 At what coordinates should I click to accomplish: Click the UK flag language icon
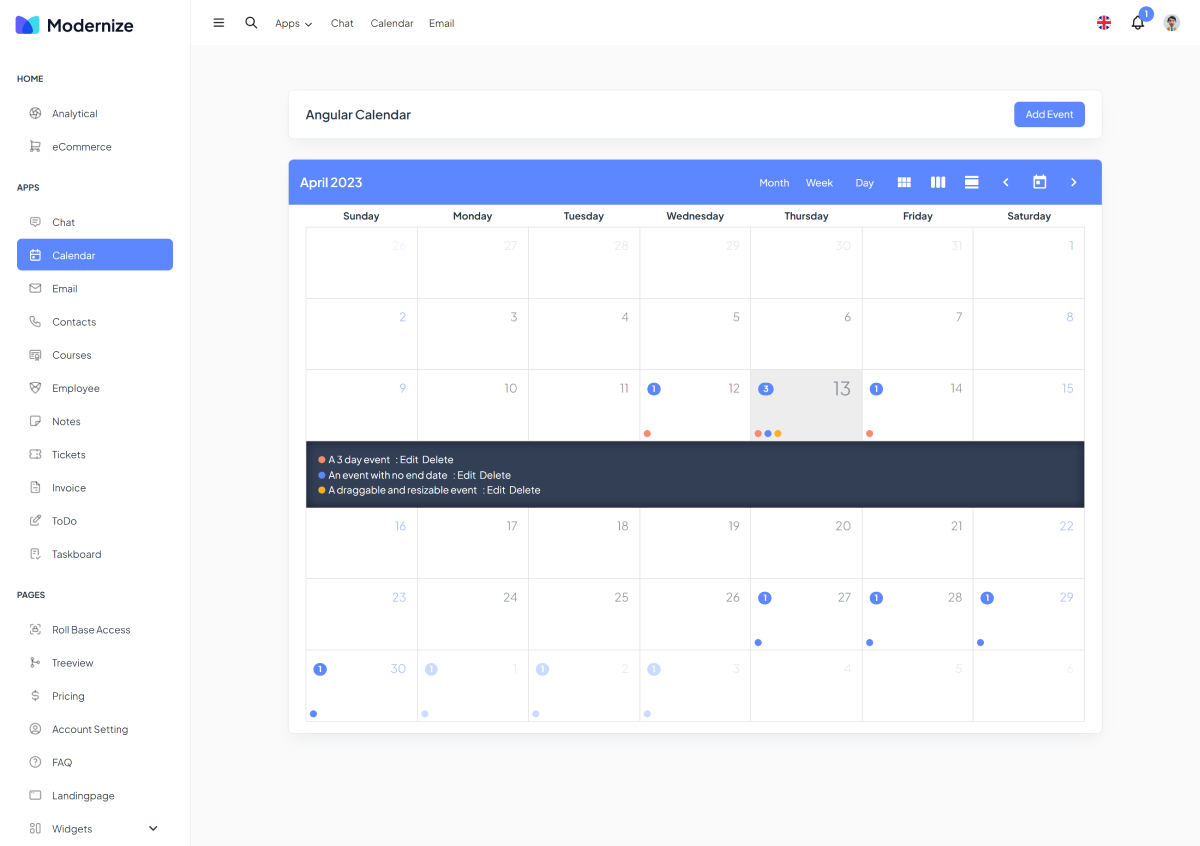pyautogui.click(x=1104, y=23)
